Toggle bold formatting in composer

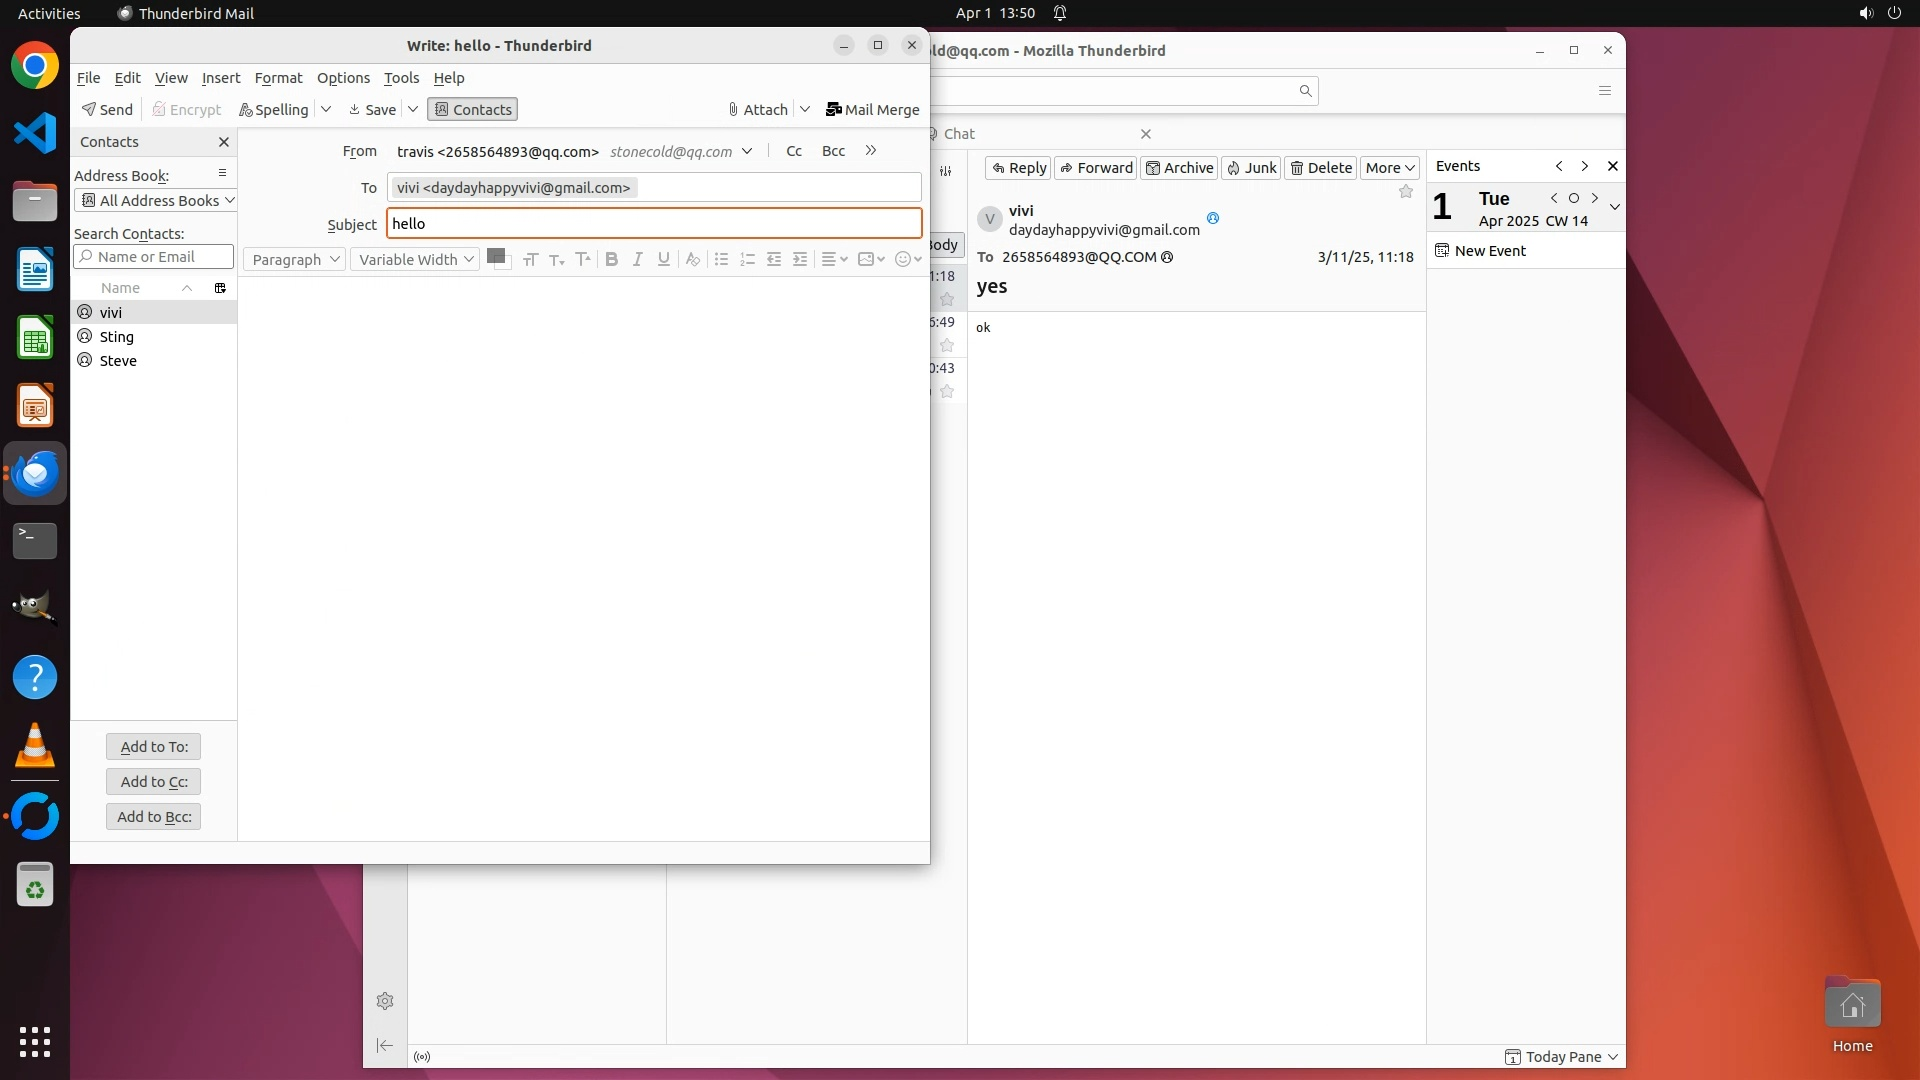coord(611,259)
